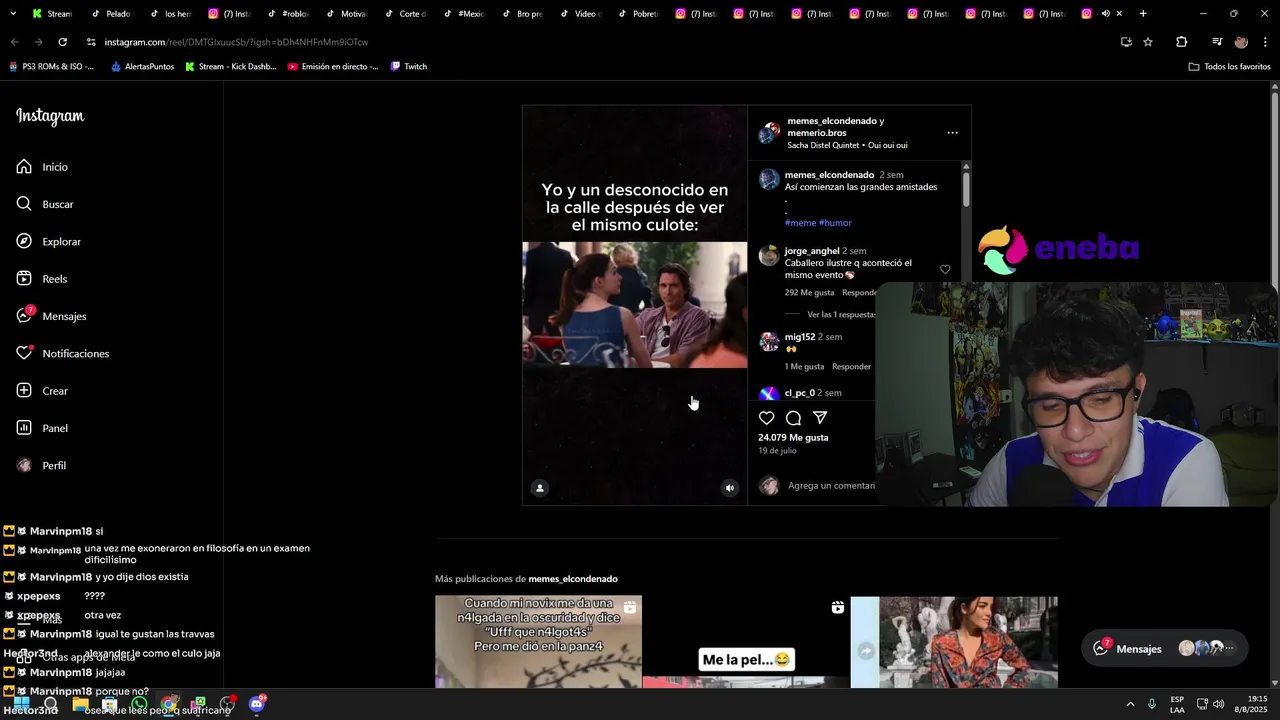1280x720 pixels.
Task: Open the tab search dropdown arrow
Action: (x=13, y=14)
